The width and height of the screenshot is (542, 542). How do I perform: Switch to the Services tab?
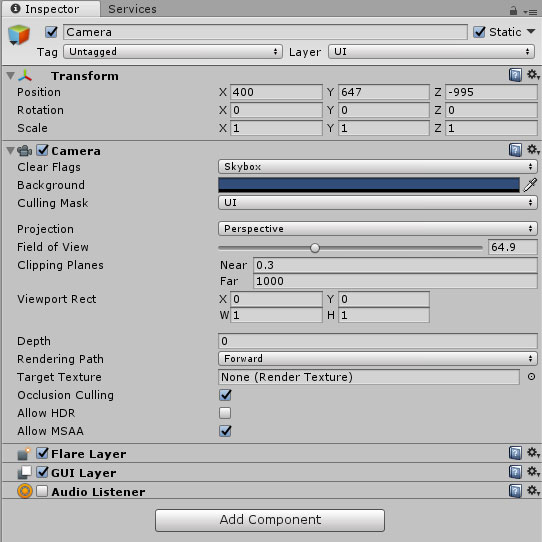point(132,9)
